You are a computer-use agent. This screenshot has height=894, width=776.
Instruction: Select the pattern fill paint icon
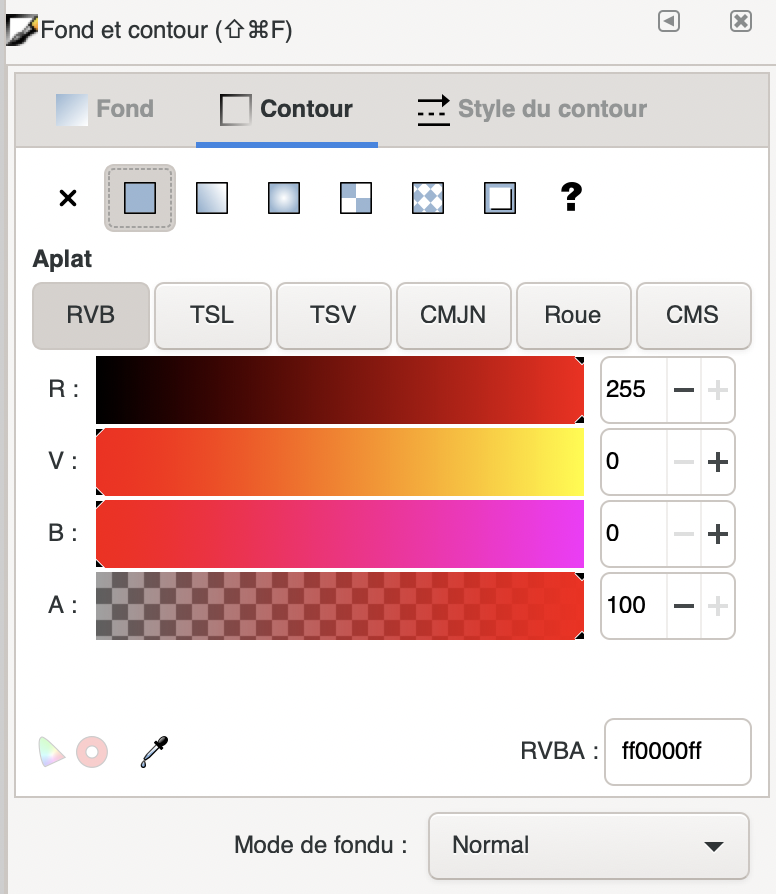coord(428,198)
